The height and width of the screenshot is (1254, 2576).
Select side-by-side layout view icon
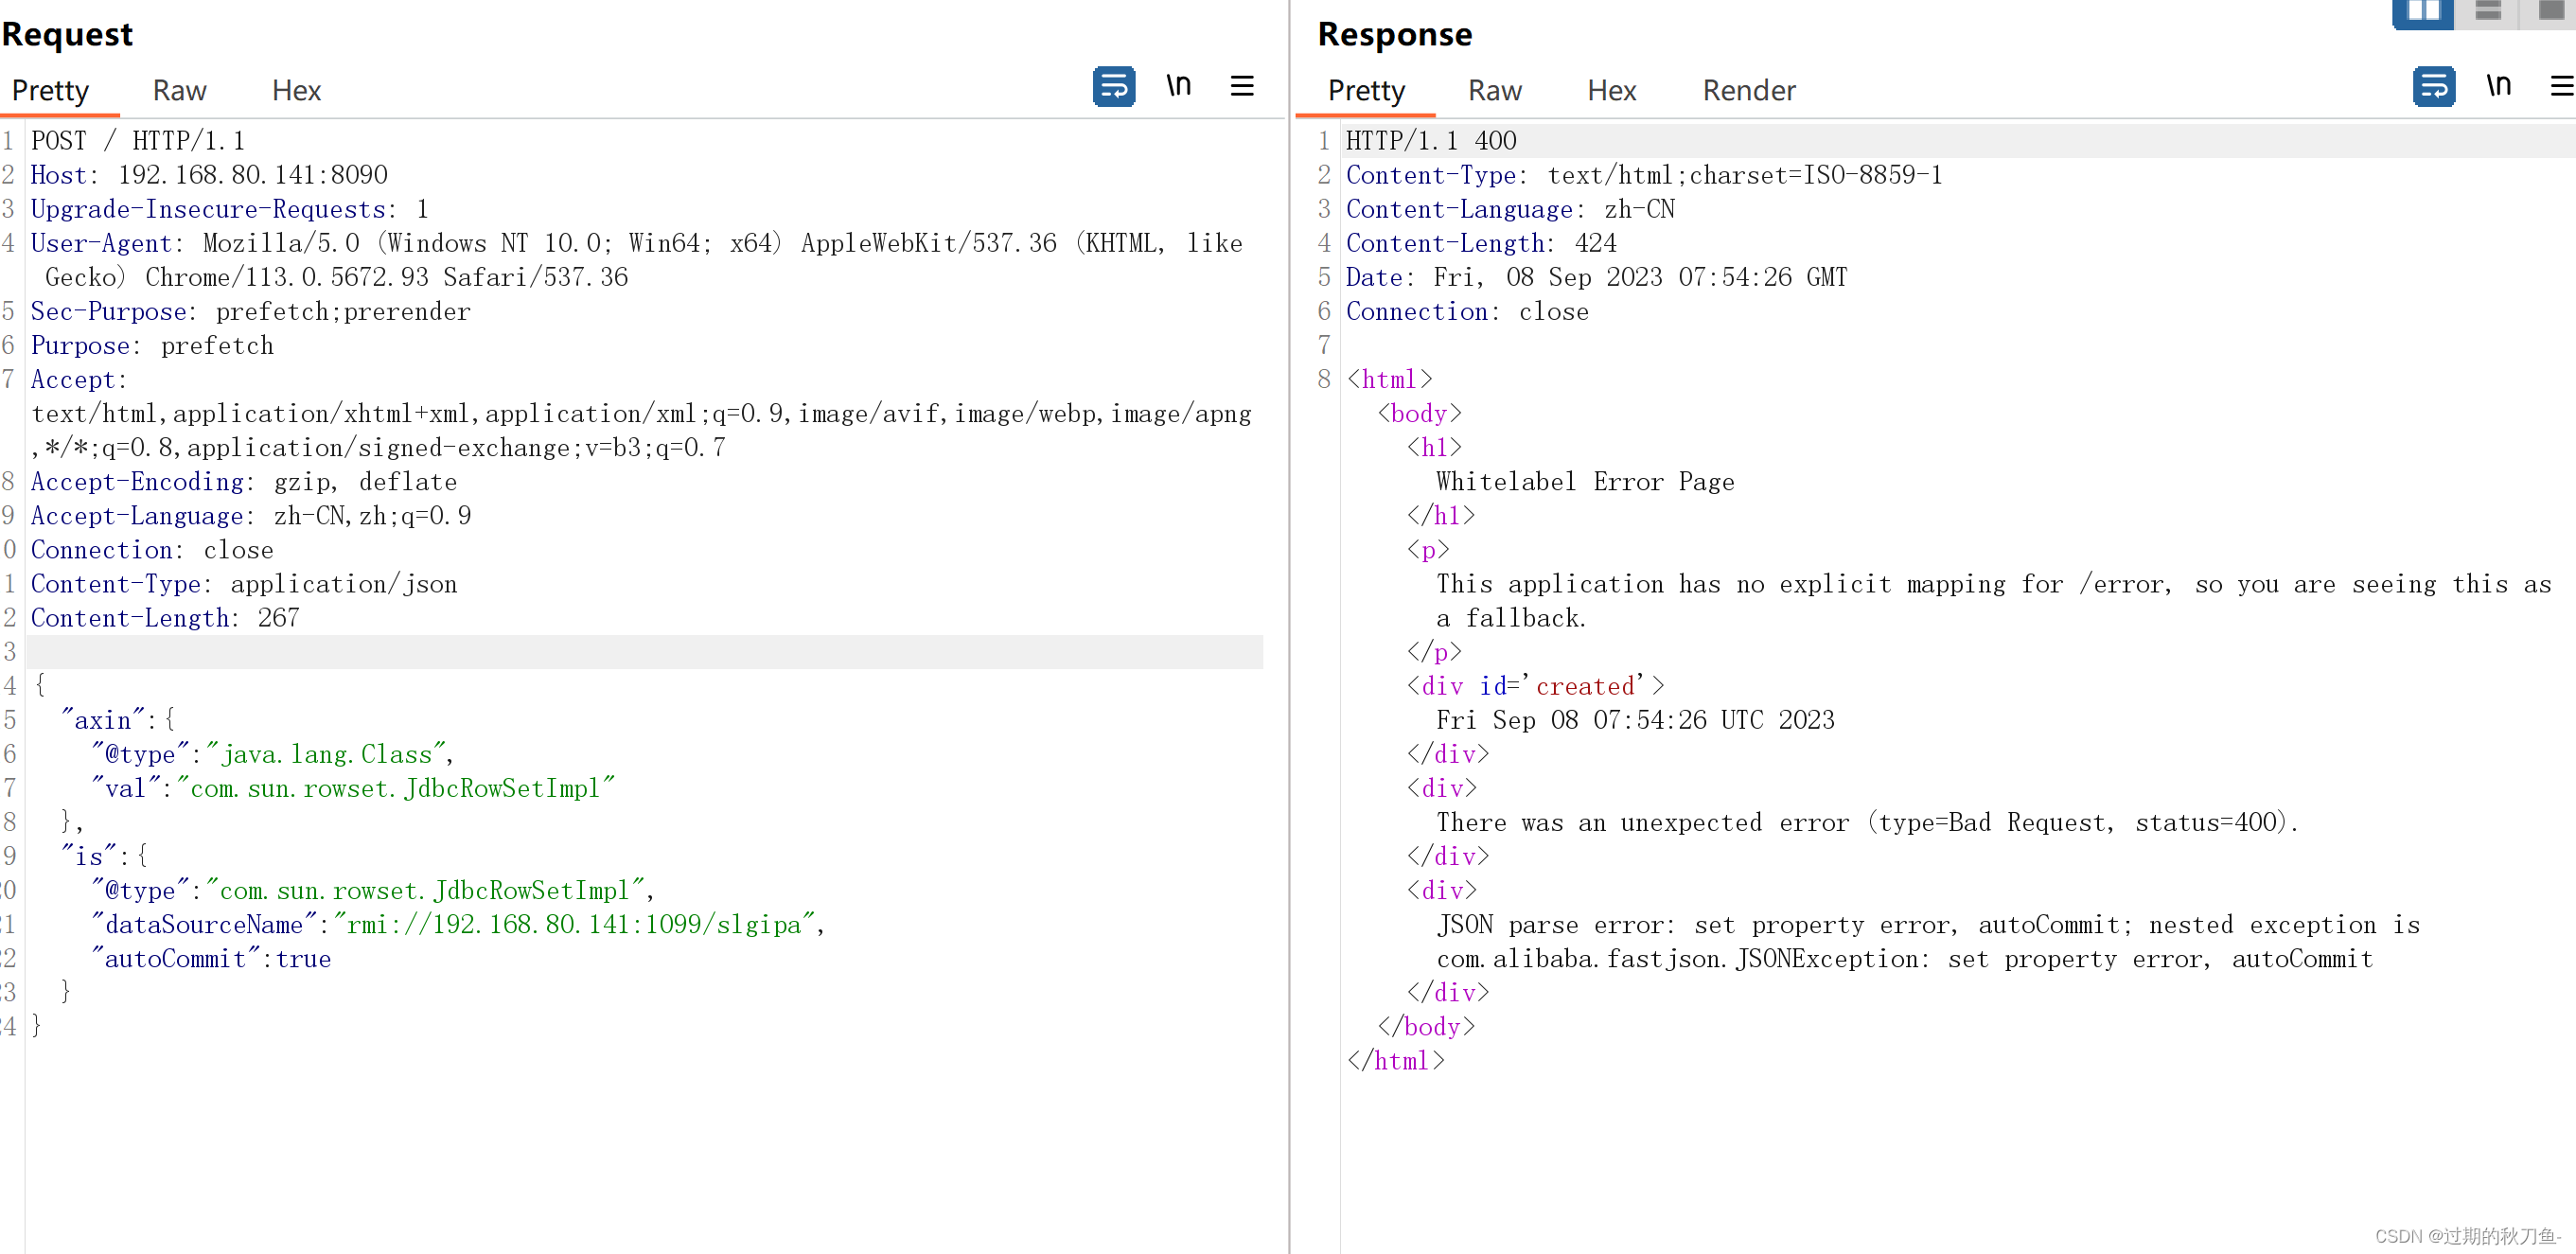click(2422, 12)
